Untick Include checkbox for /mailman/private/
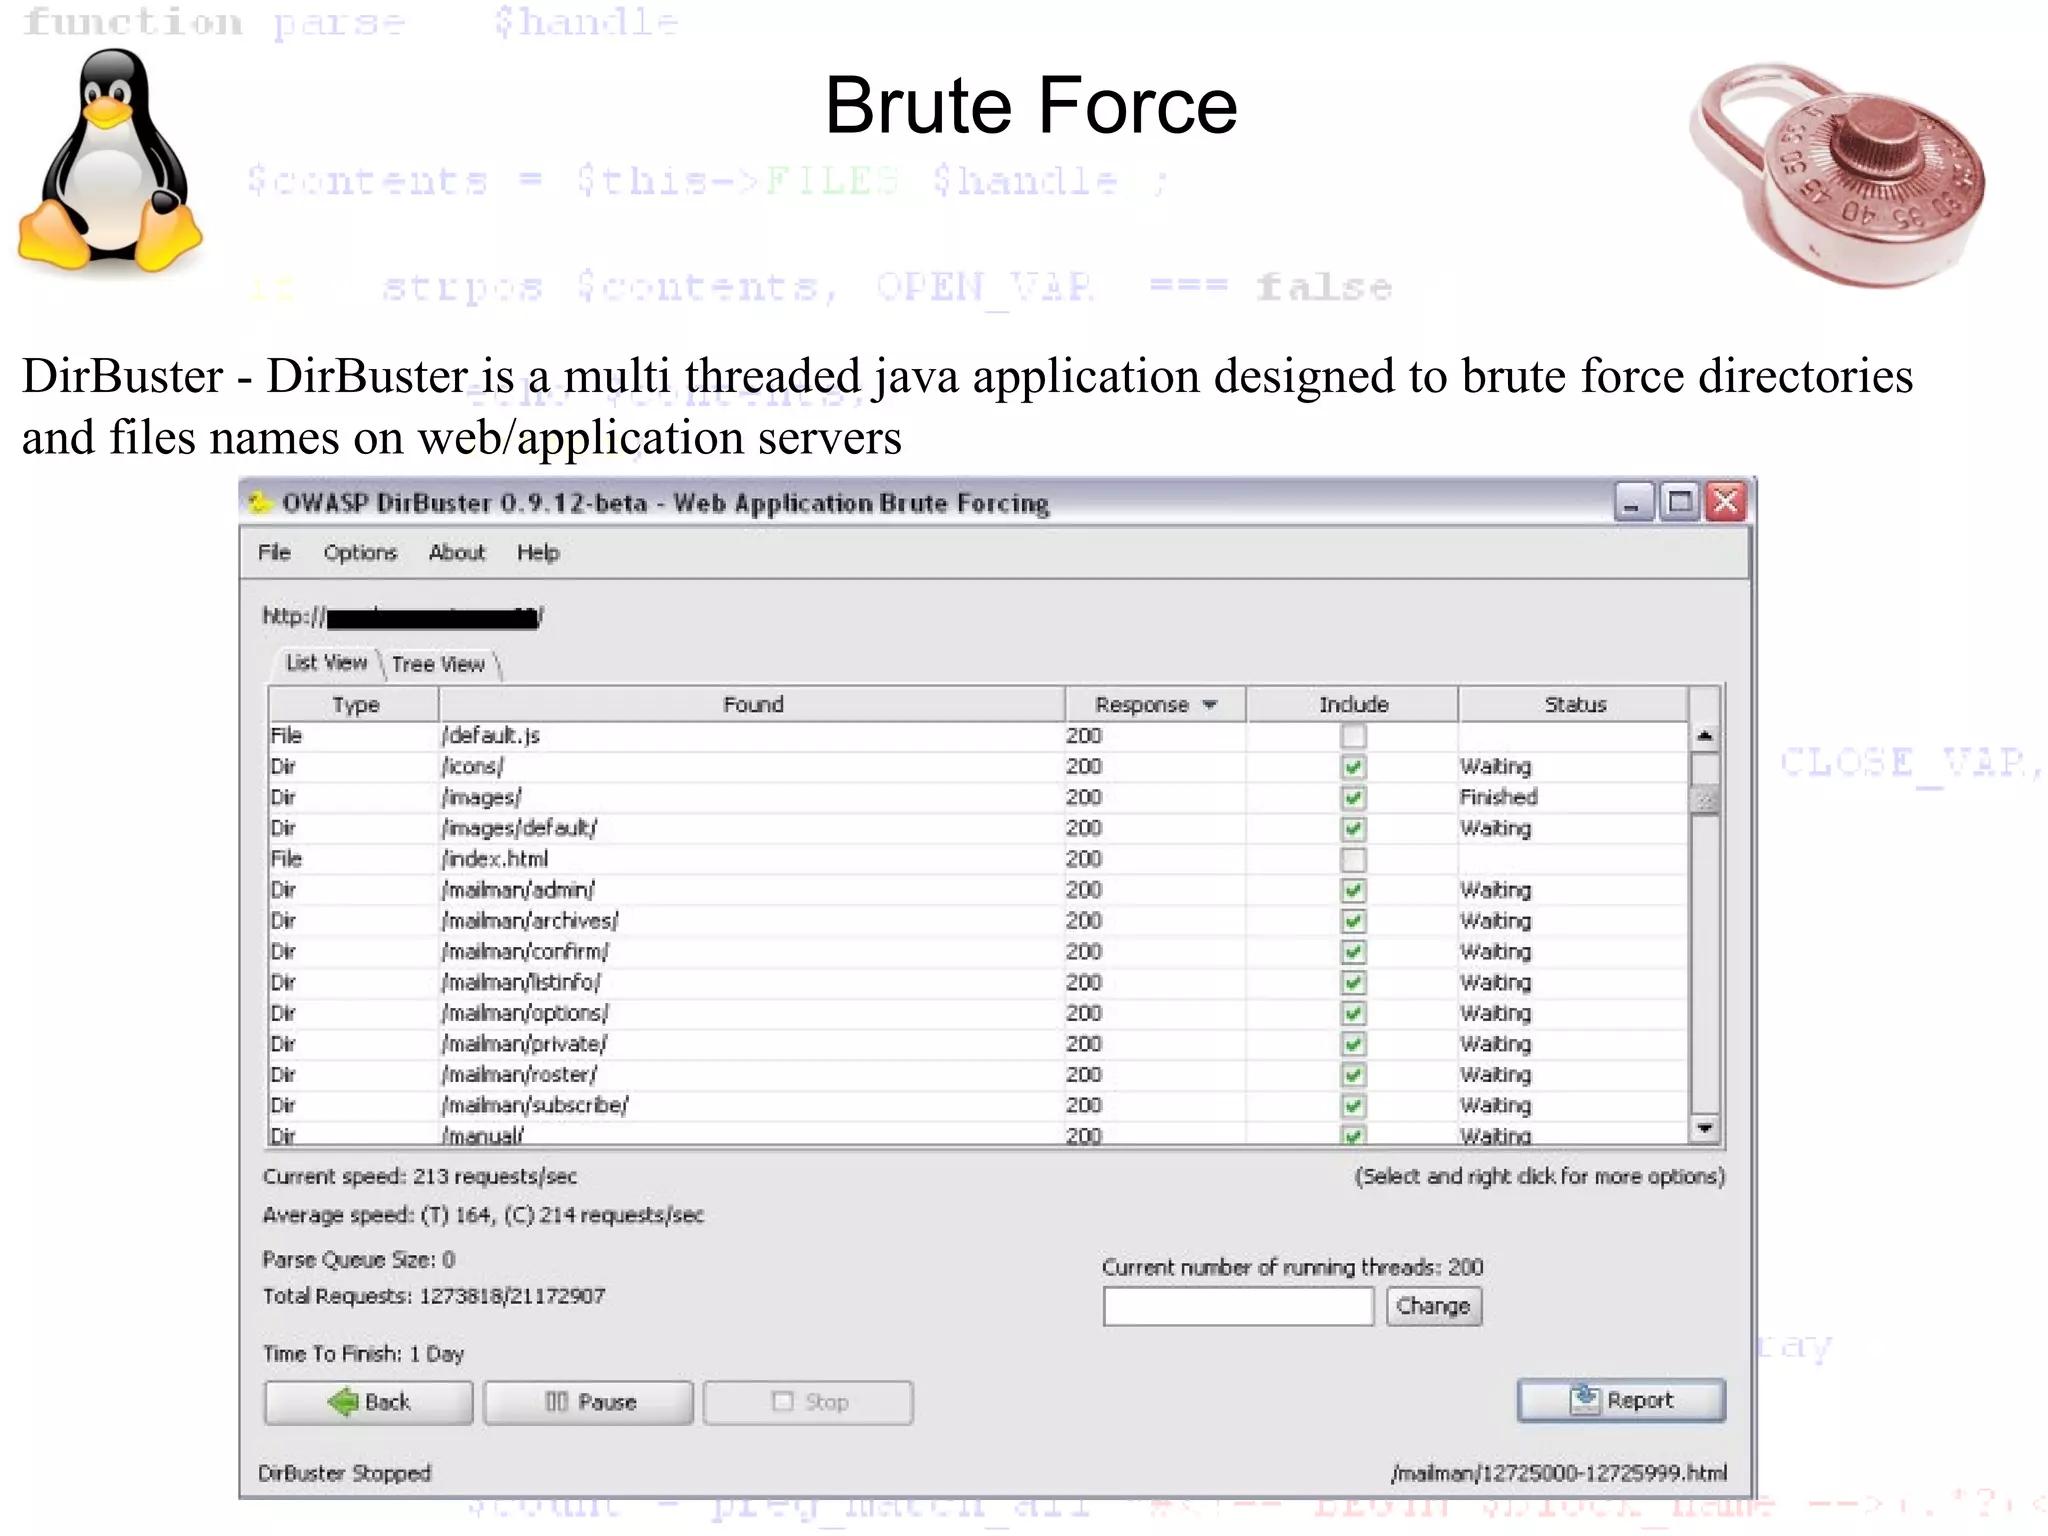This screenshot has width=2048, height=1536. click(x=1353, y=1044)
